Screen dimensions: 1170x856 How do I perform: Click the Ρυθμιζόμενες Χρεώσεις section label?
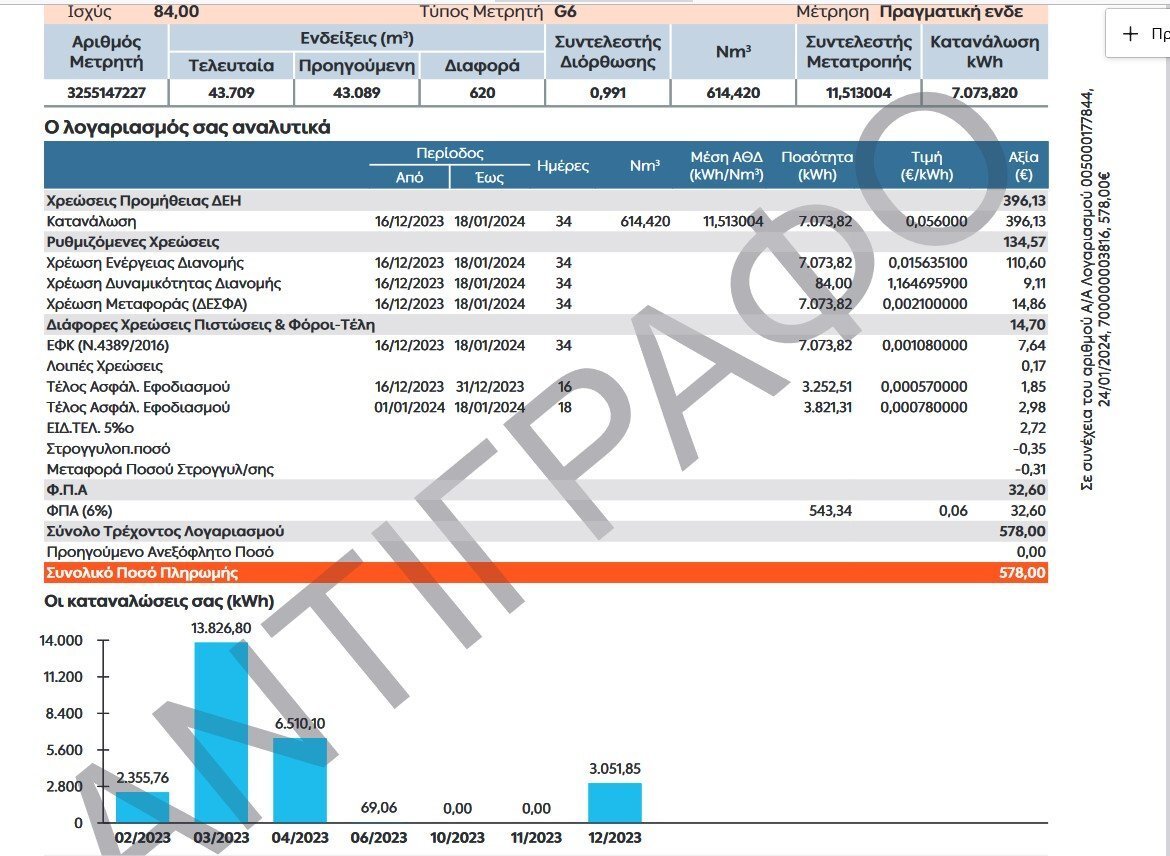[x=133, y=243]
